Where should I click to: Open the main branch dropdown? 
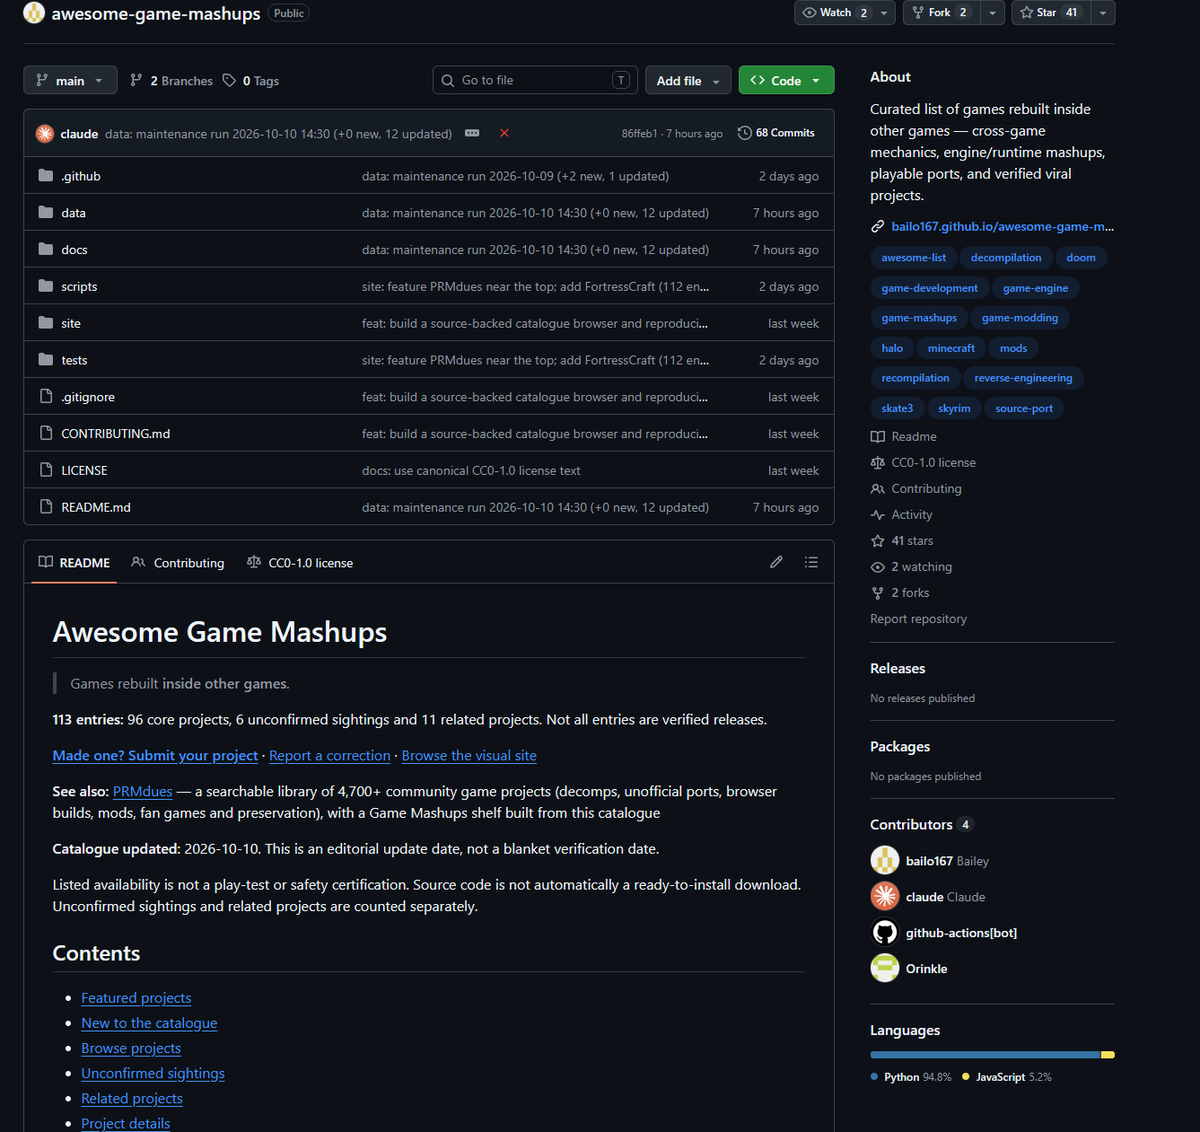[70, 81]
